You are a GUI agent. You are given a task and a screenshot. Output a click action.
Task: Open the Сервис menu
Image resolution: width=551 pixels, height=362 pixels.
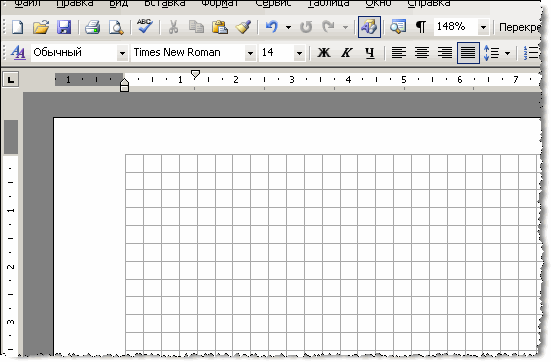[x=273, y=3]
